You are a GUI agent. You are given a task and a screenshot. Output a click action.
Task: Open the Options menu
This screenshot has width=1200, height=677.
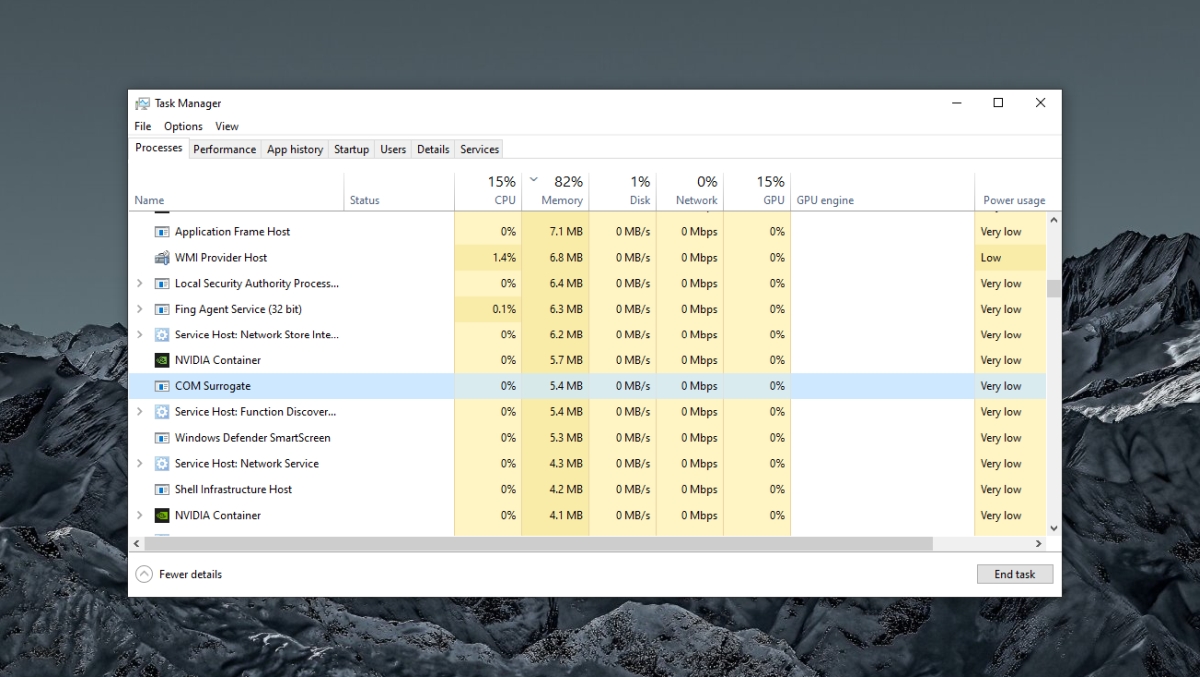coord(183,126)
